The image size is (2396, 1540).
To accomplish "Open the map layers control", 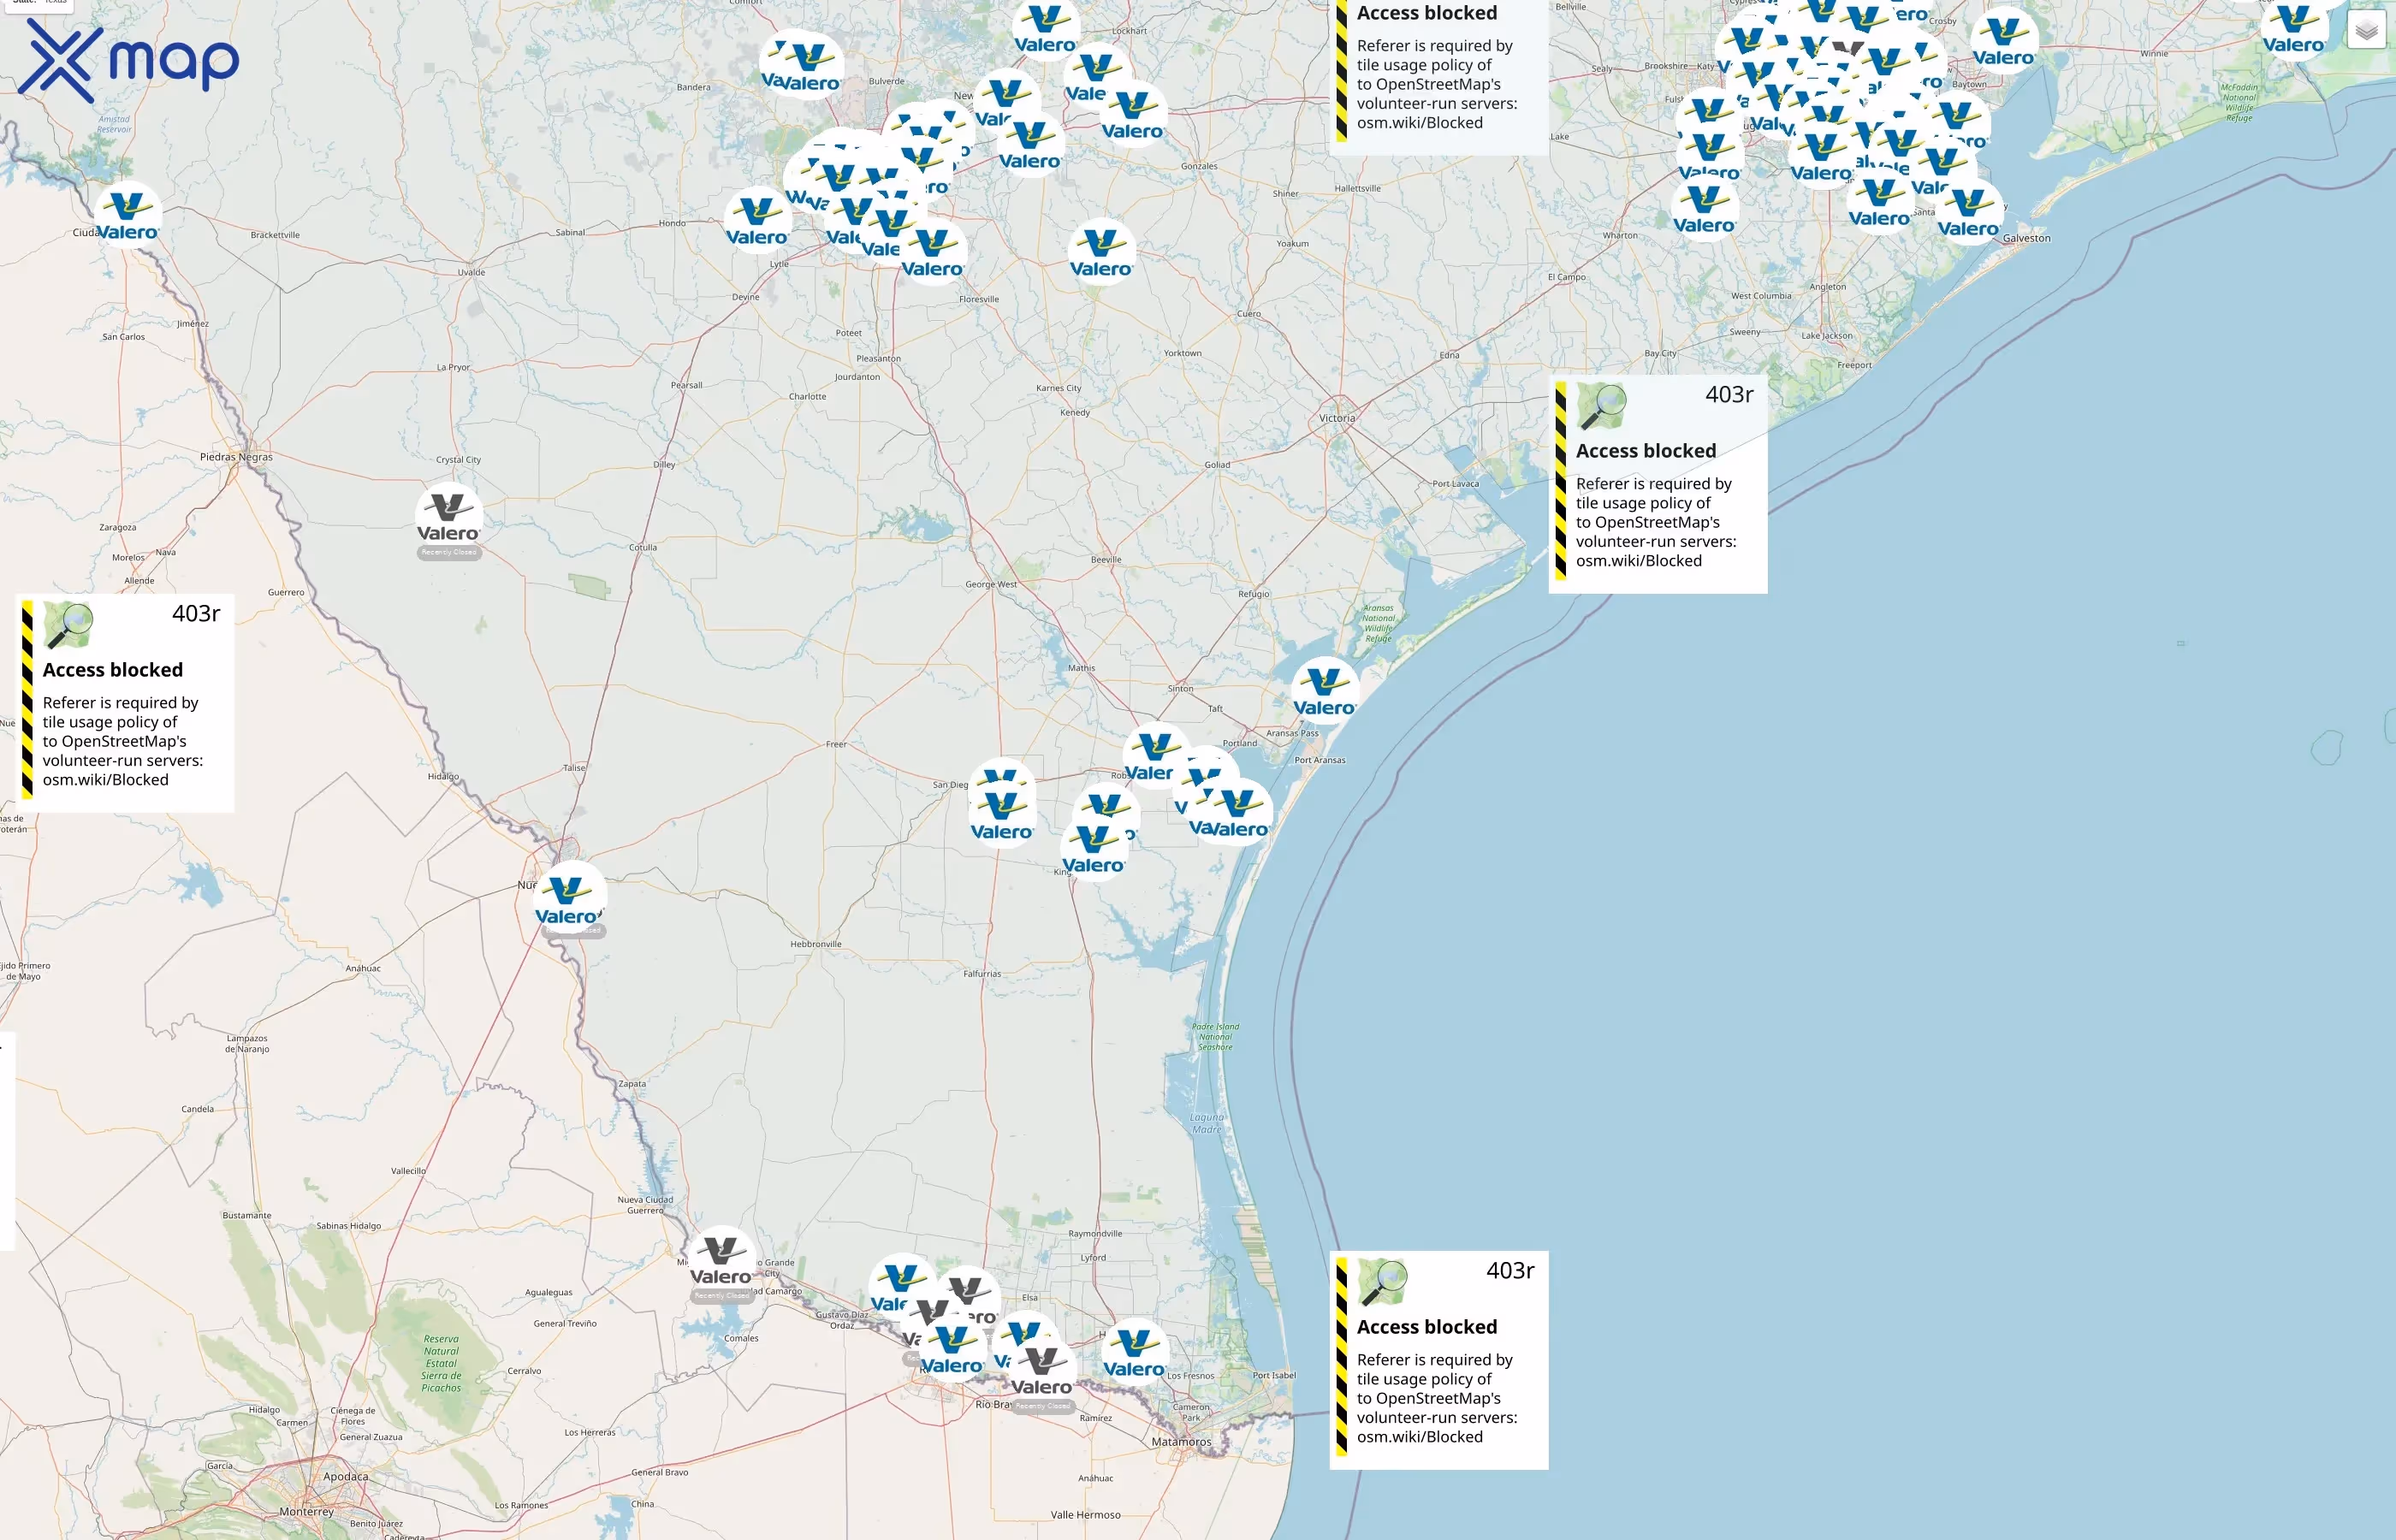I will coord(2365,31).
